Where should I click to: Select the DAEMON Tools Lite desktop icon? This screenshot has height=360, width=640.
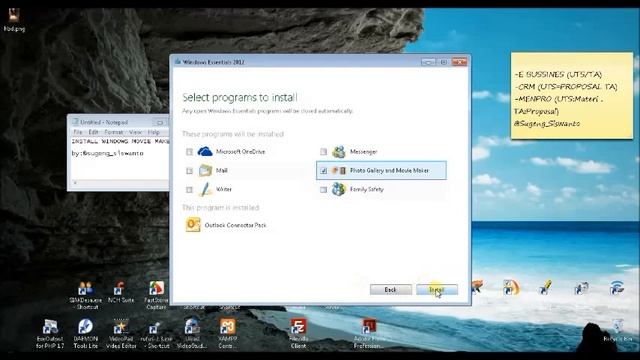pos(86,333)
